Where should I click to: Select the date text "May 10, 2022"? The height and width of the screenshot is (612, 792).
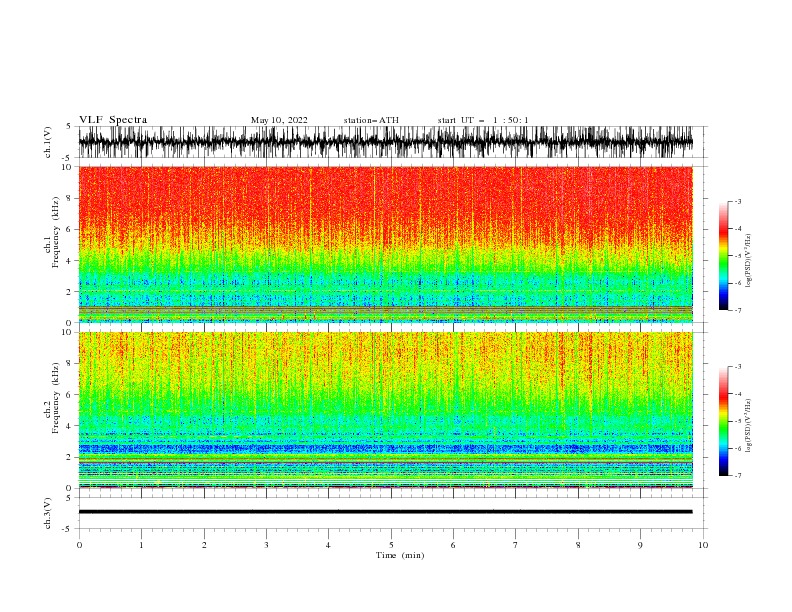[x=279, y=120]
